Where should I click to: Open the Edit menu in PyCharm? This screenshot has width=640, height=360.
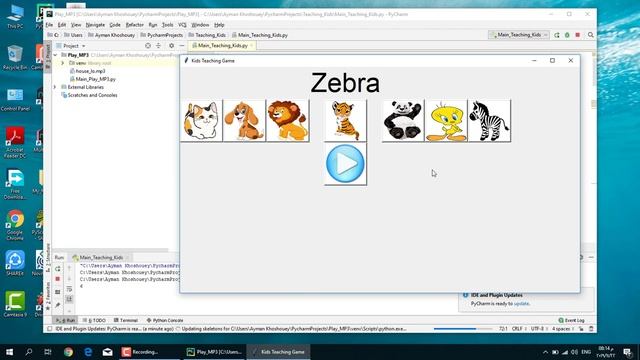62,25
